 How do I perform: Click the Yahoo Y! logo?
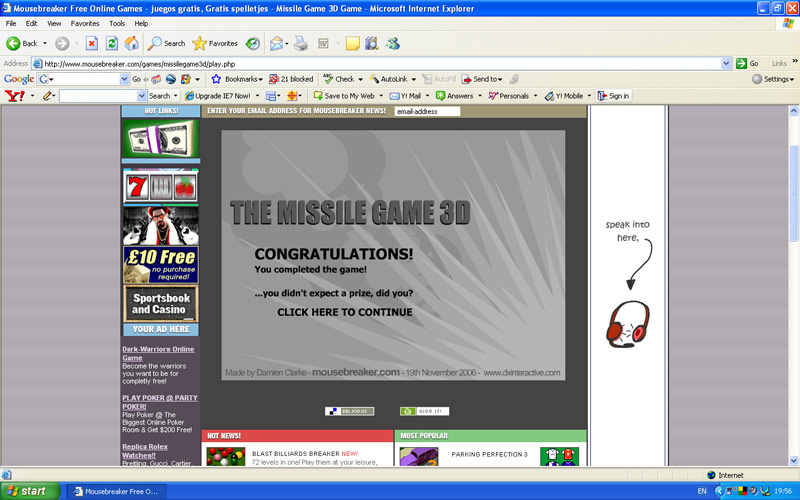[x=14, y=95]
